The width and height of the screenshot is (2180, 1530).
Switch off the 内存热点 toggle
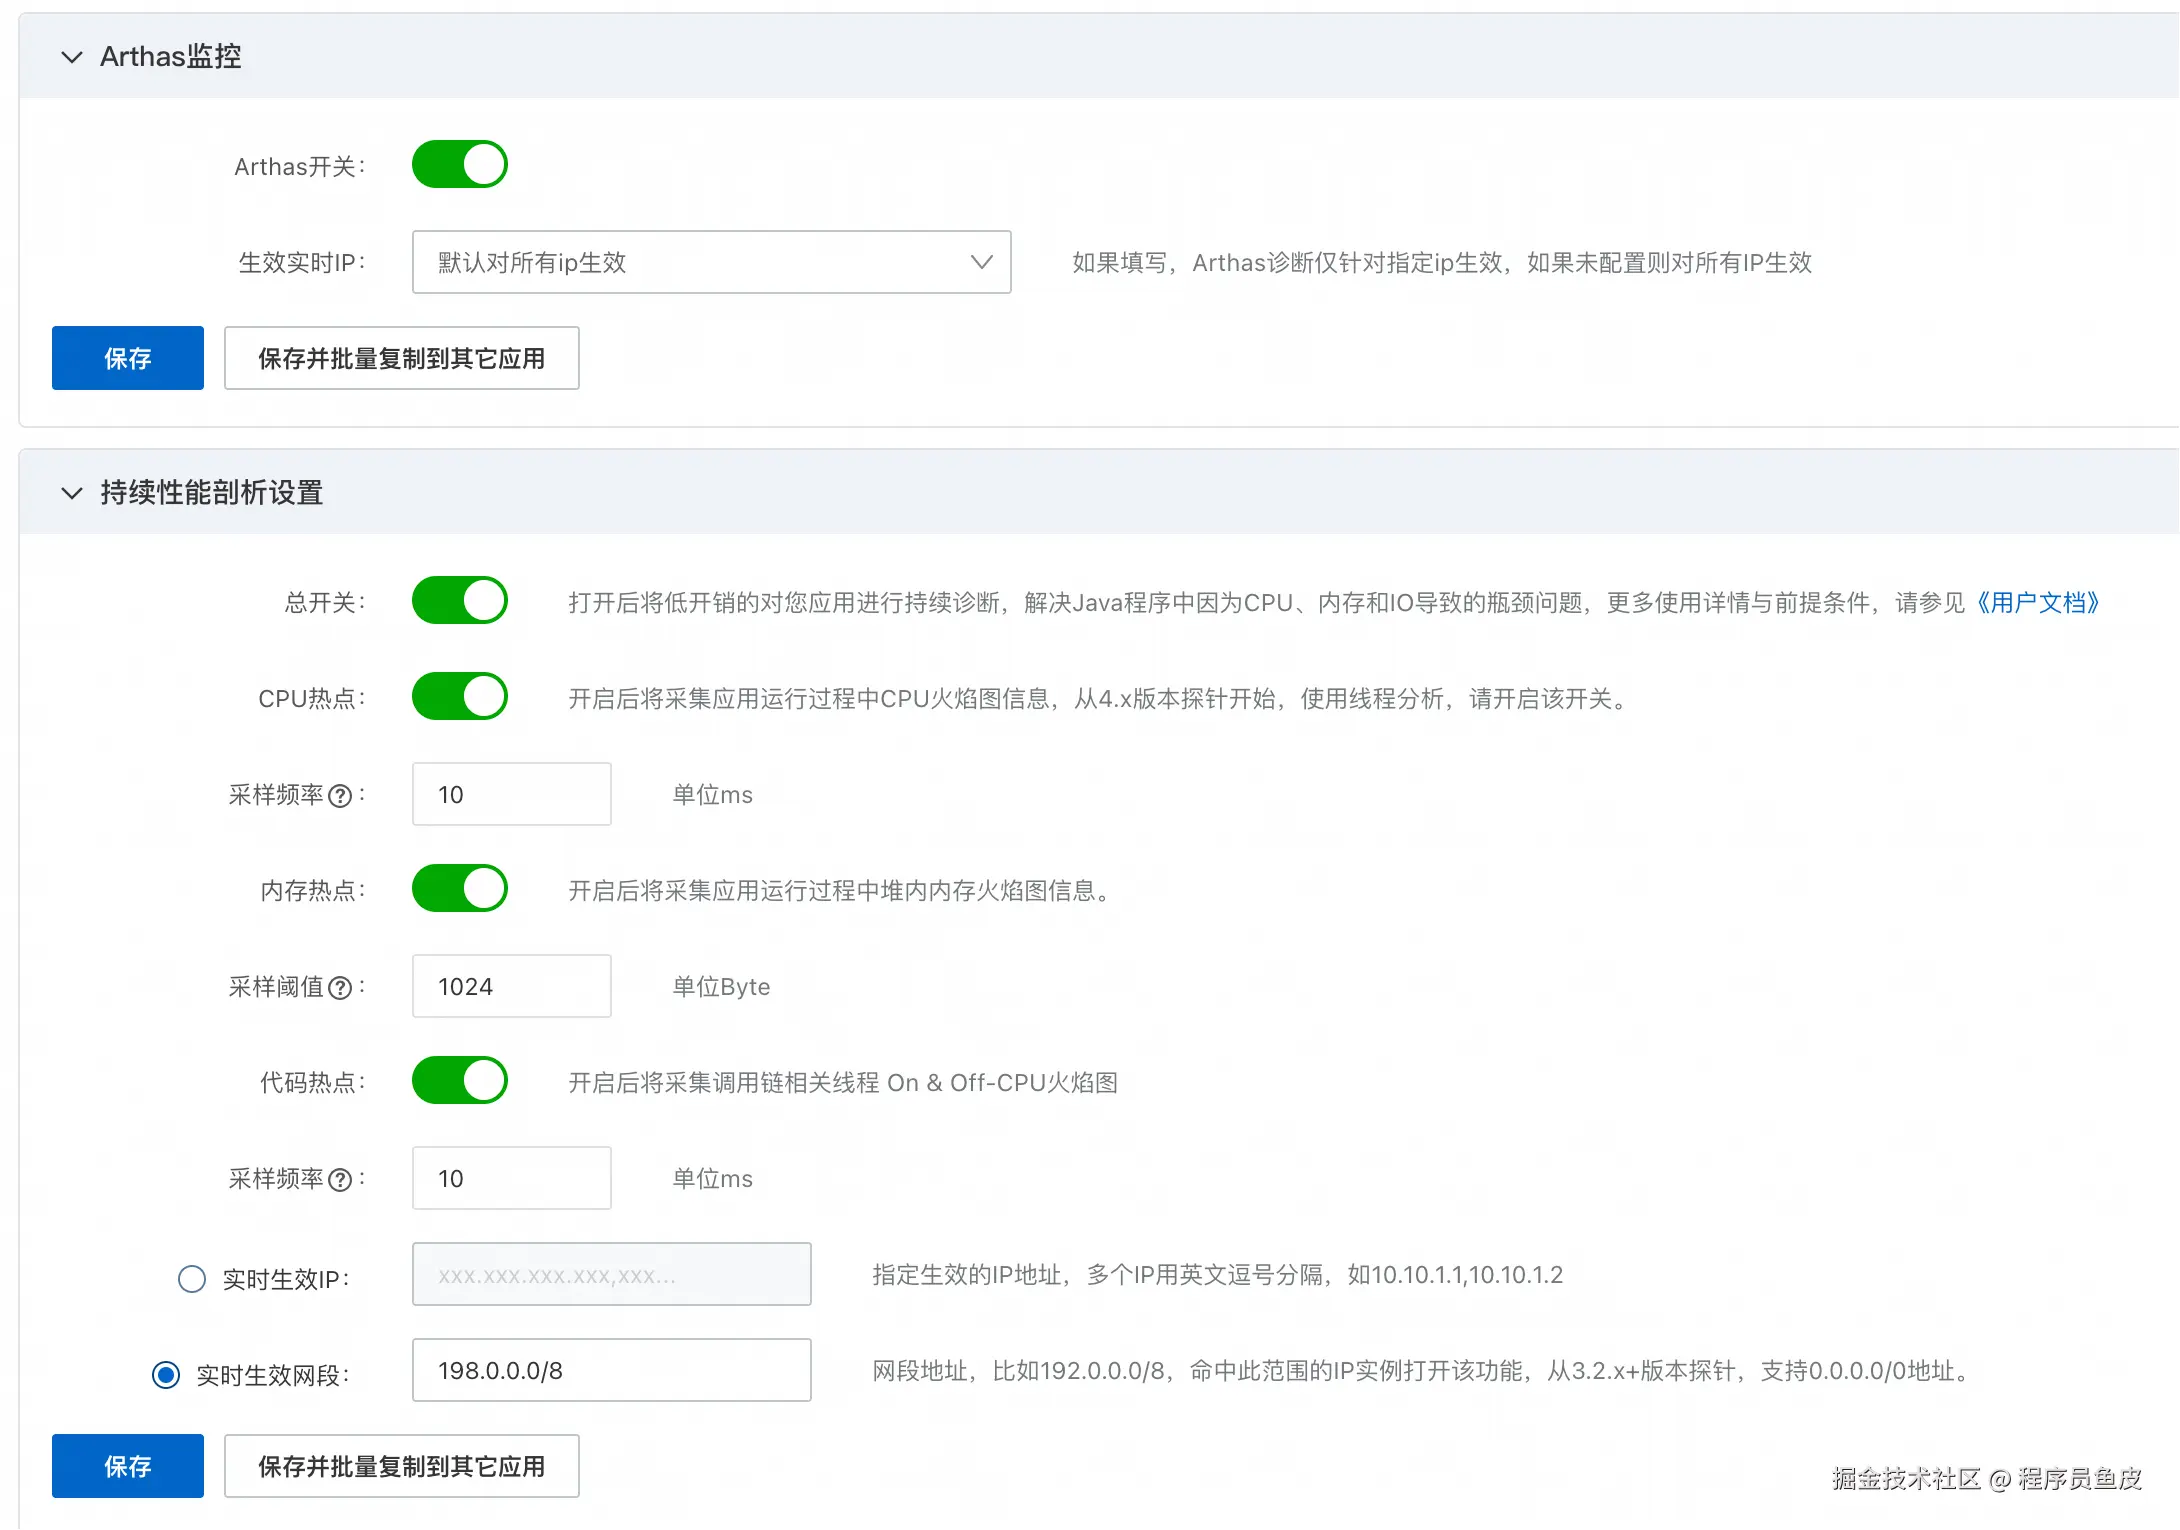[x=460, y=889]
